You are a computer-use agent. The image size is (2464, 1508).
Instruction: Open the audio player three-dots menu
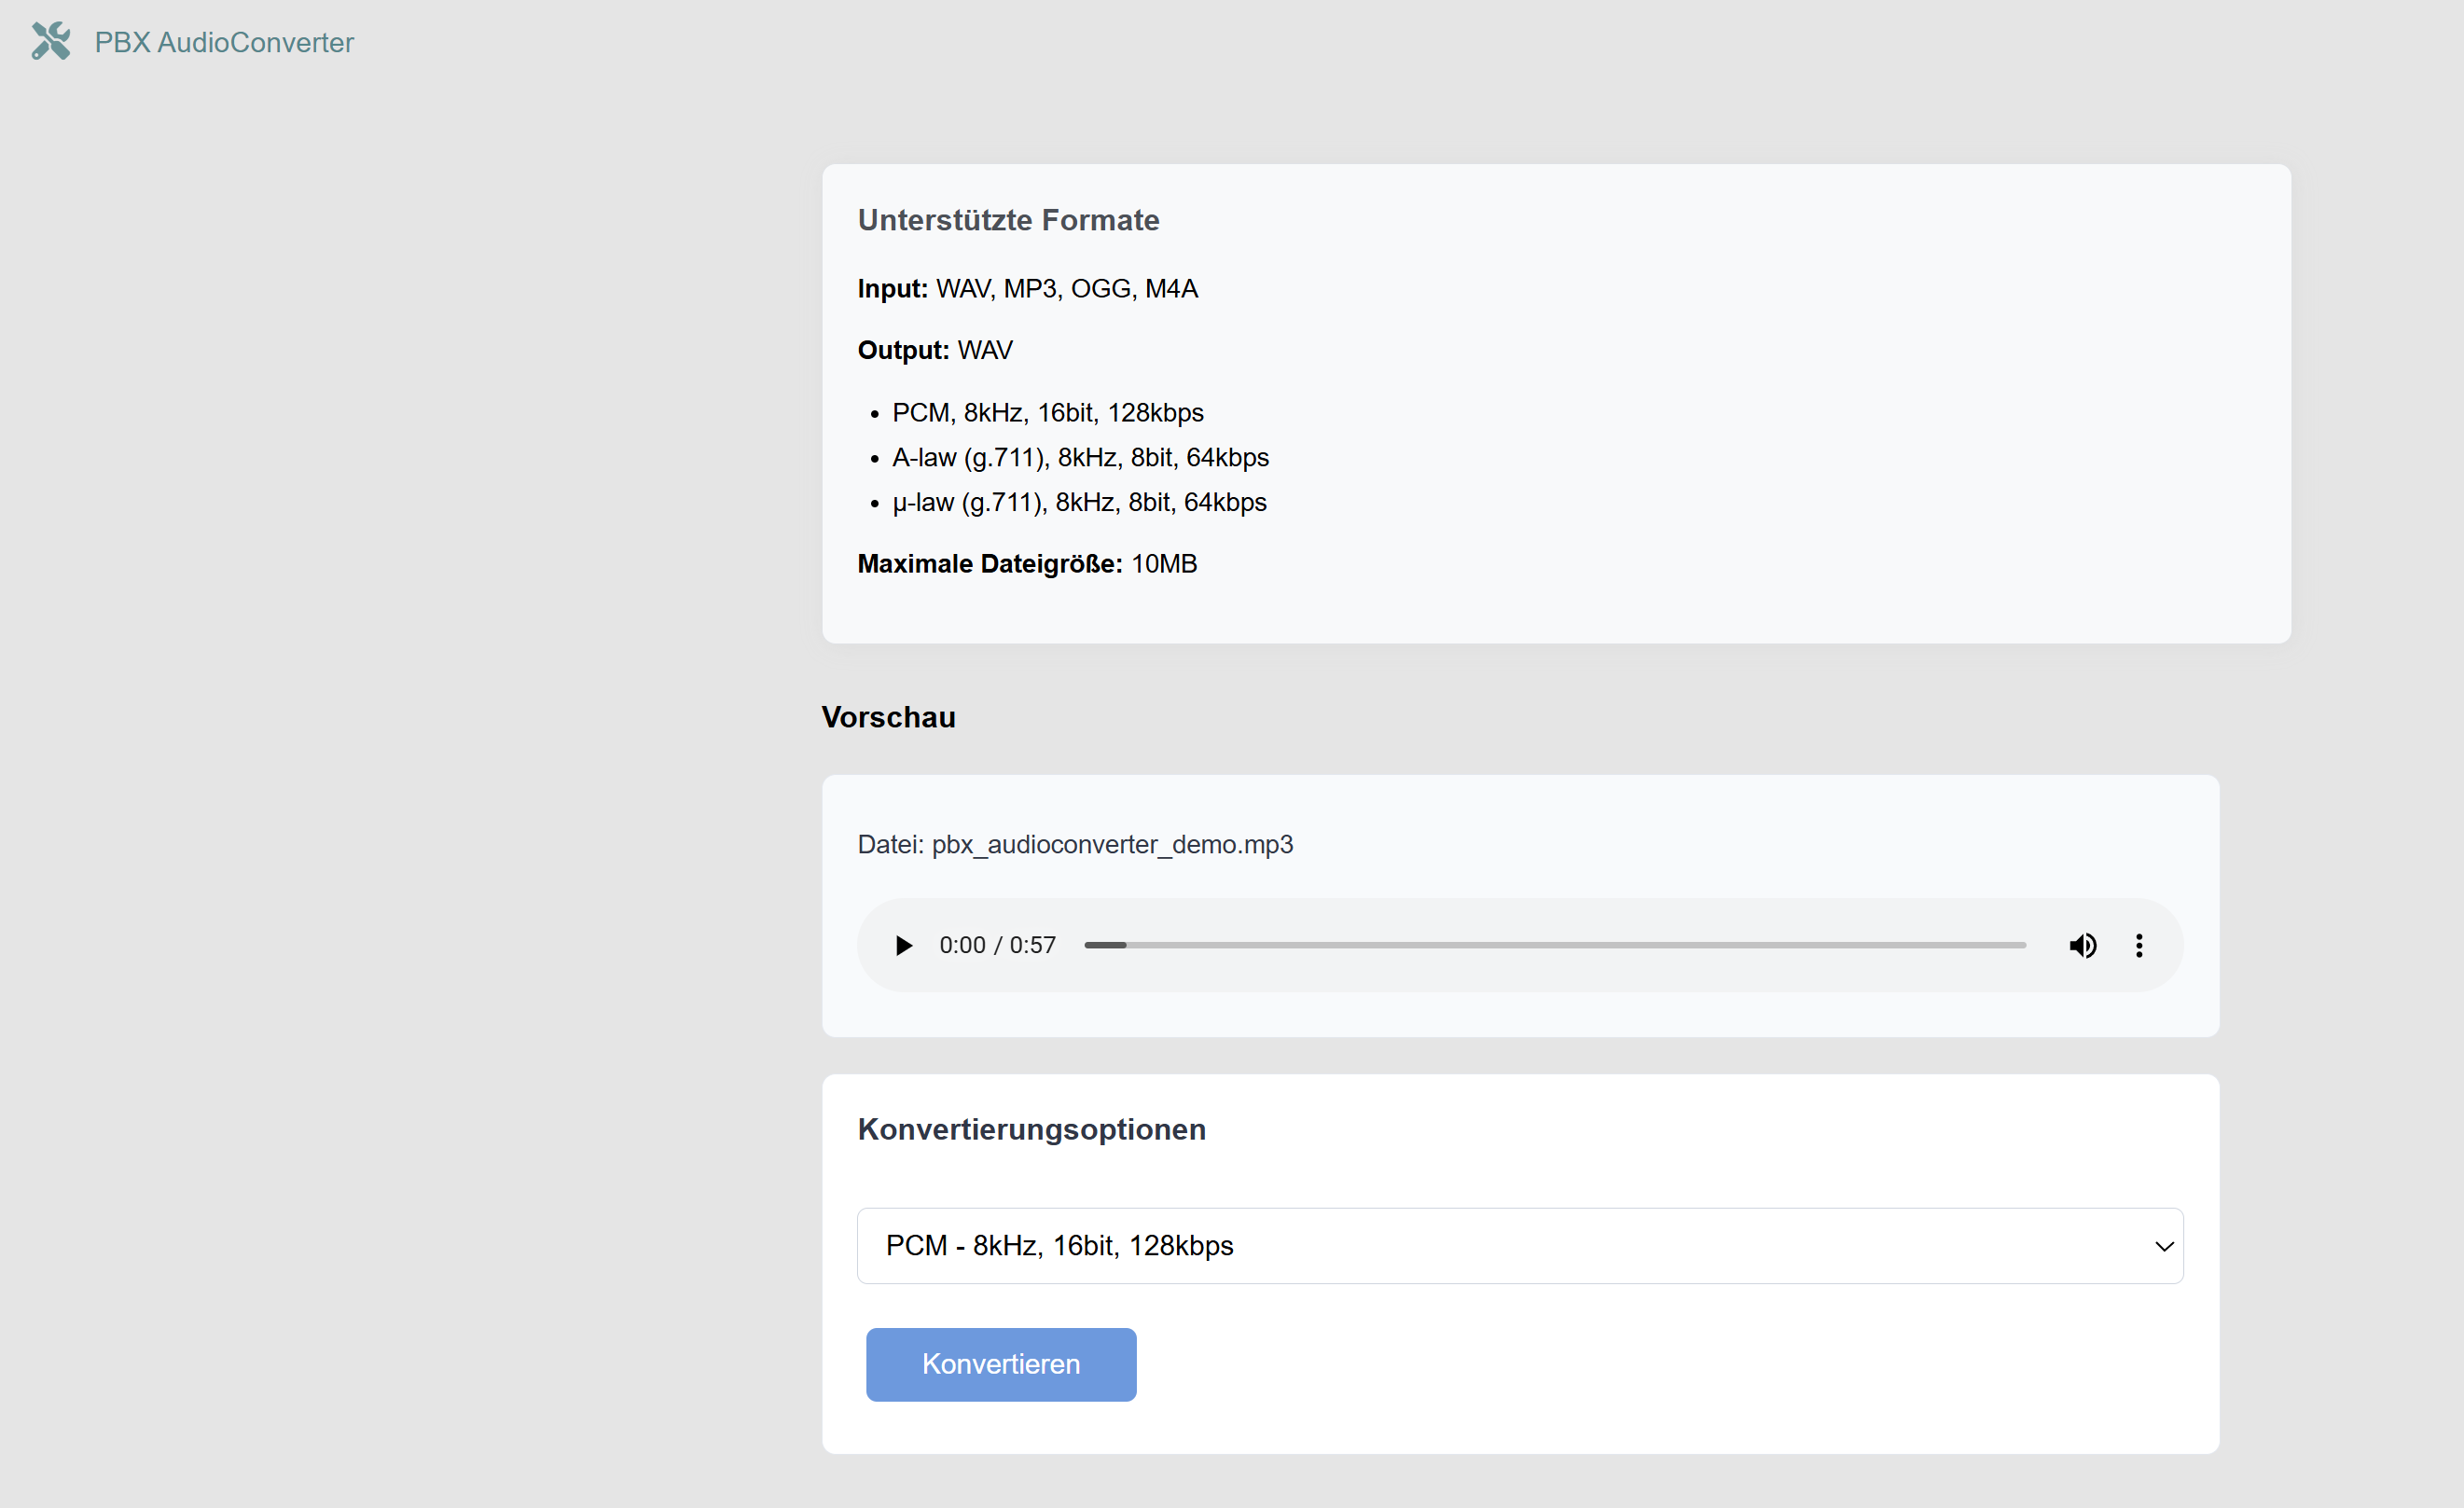[2138, 945]
